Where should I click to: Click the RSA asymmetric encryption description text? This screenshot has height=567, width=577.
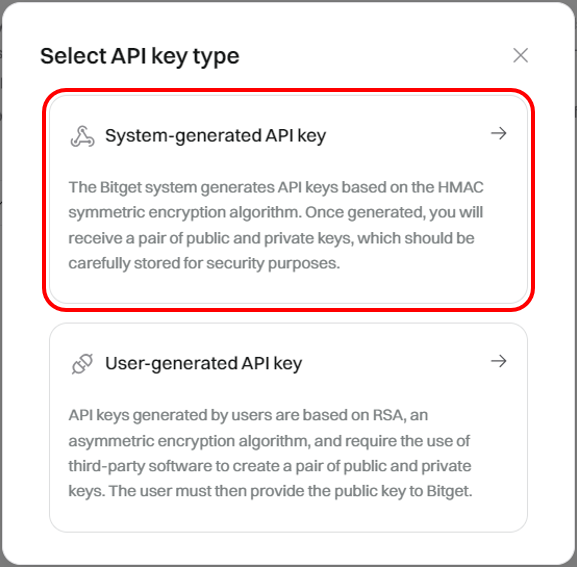[270, 453]
